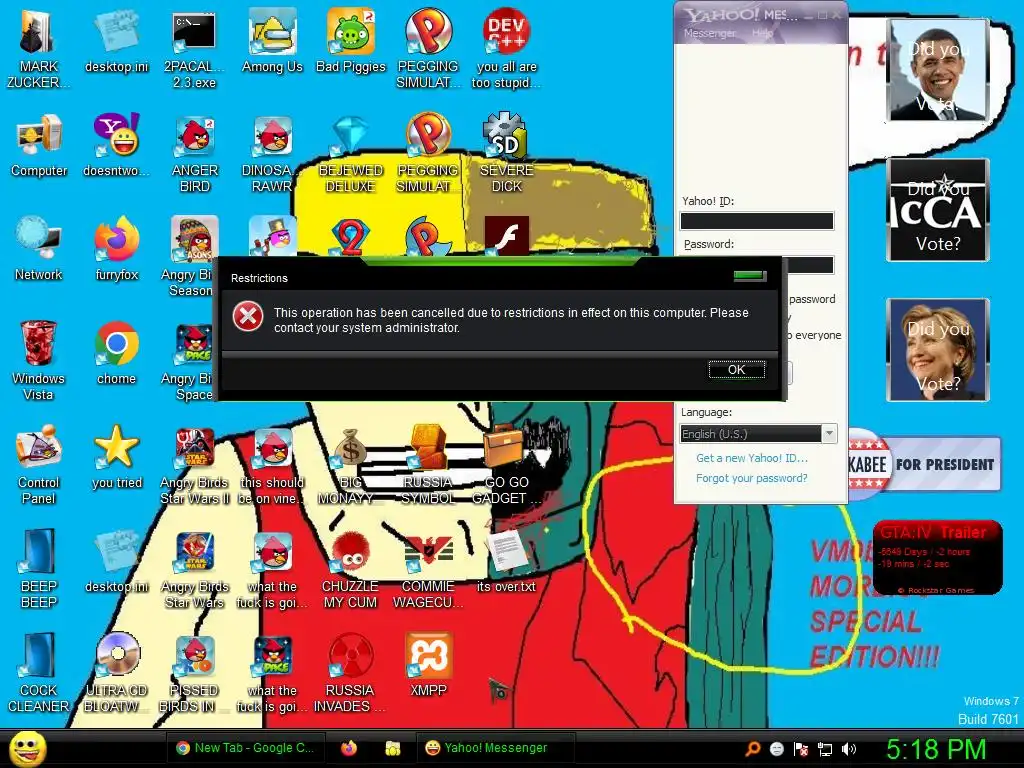
Task: Open the BEJEWED DELUXE diamond icon
Action: coord(351,153)
